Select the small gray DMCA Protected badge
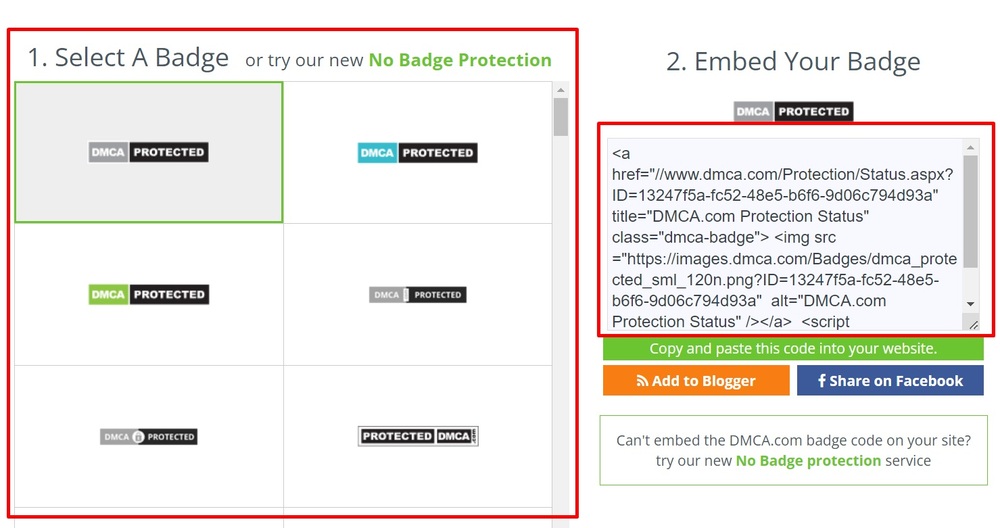 click(418, 295)
